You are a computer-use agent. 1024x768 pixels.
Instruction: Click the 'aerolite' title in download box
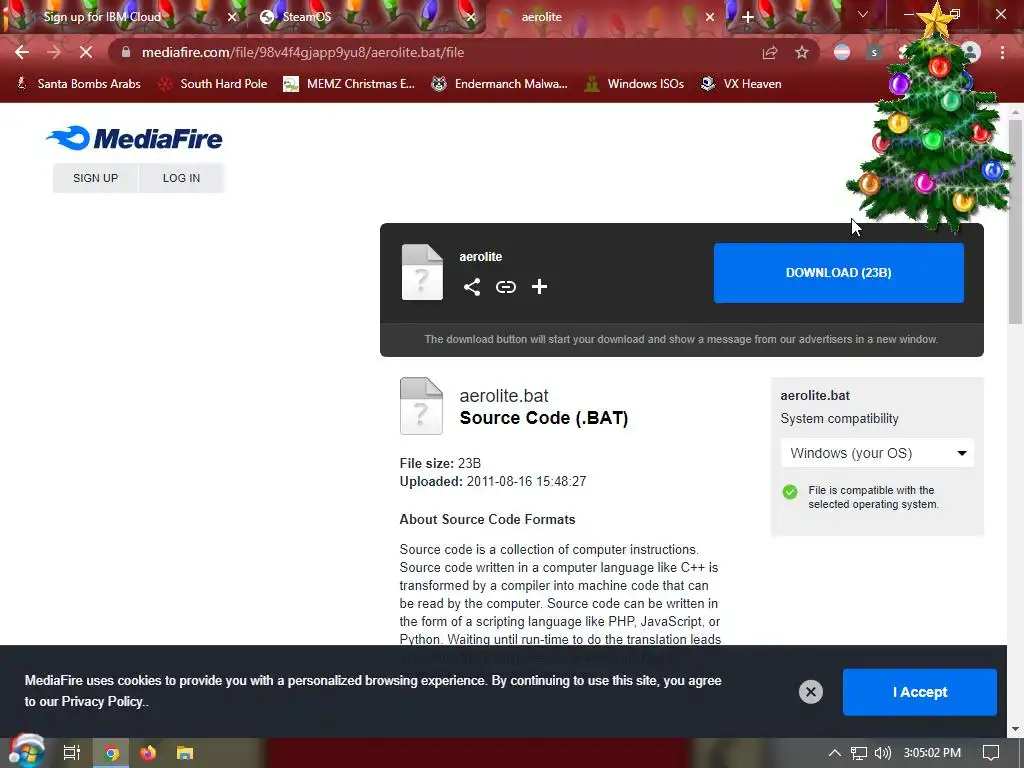(481, 257)
